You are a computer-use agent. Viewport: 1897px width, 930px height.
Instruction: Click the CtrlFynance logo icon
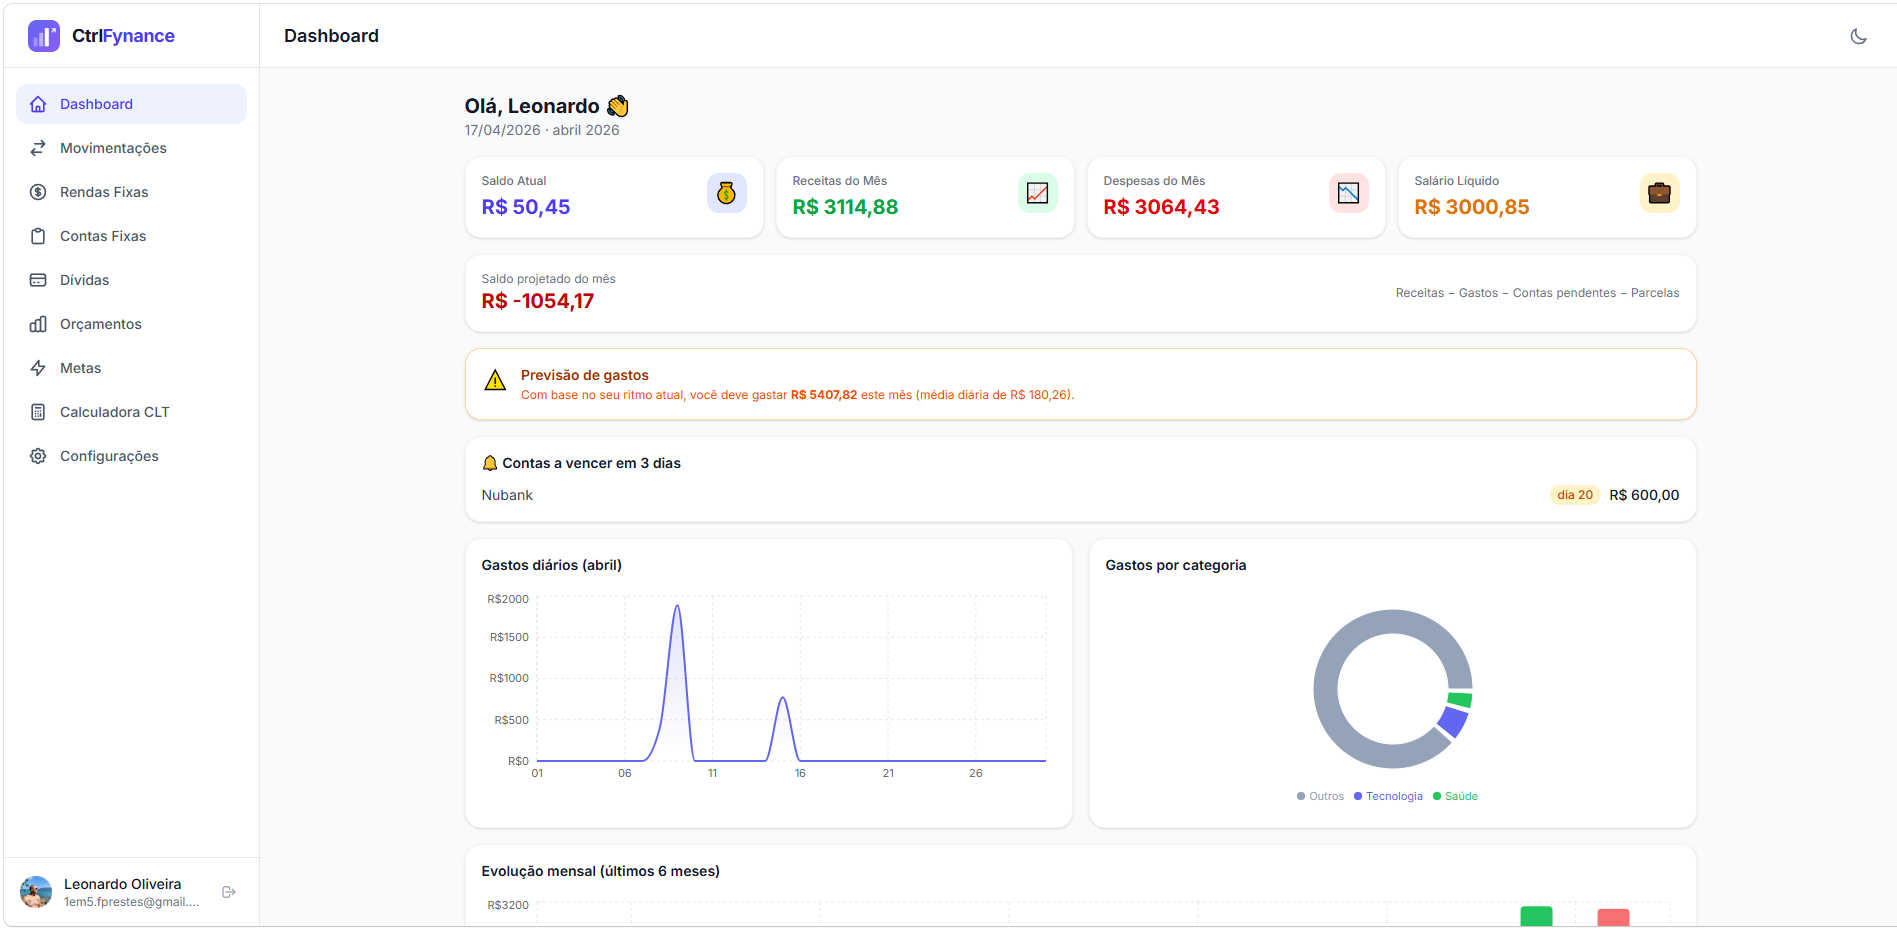tap(43, 36)
